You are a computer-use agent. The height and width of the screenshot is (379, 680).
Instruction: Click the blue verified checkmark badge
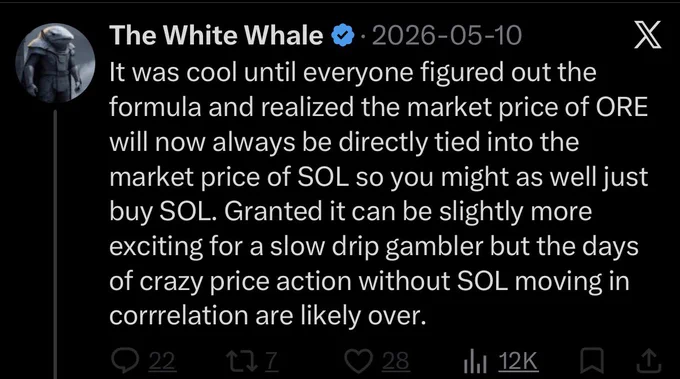343,35
